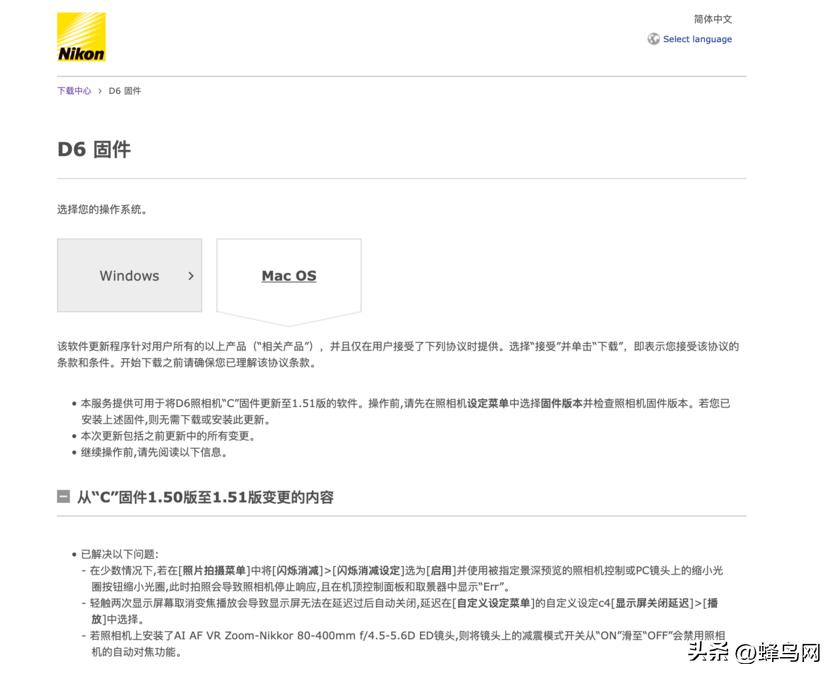The width and height of the screenshot is (840, 681).
Task: Open the Select language link
Action: (697, 39)
